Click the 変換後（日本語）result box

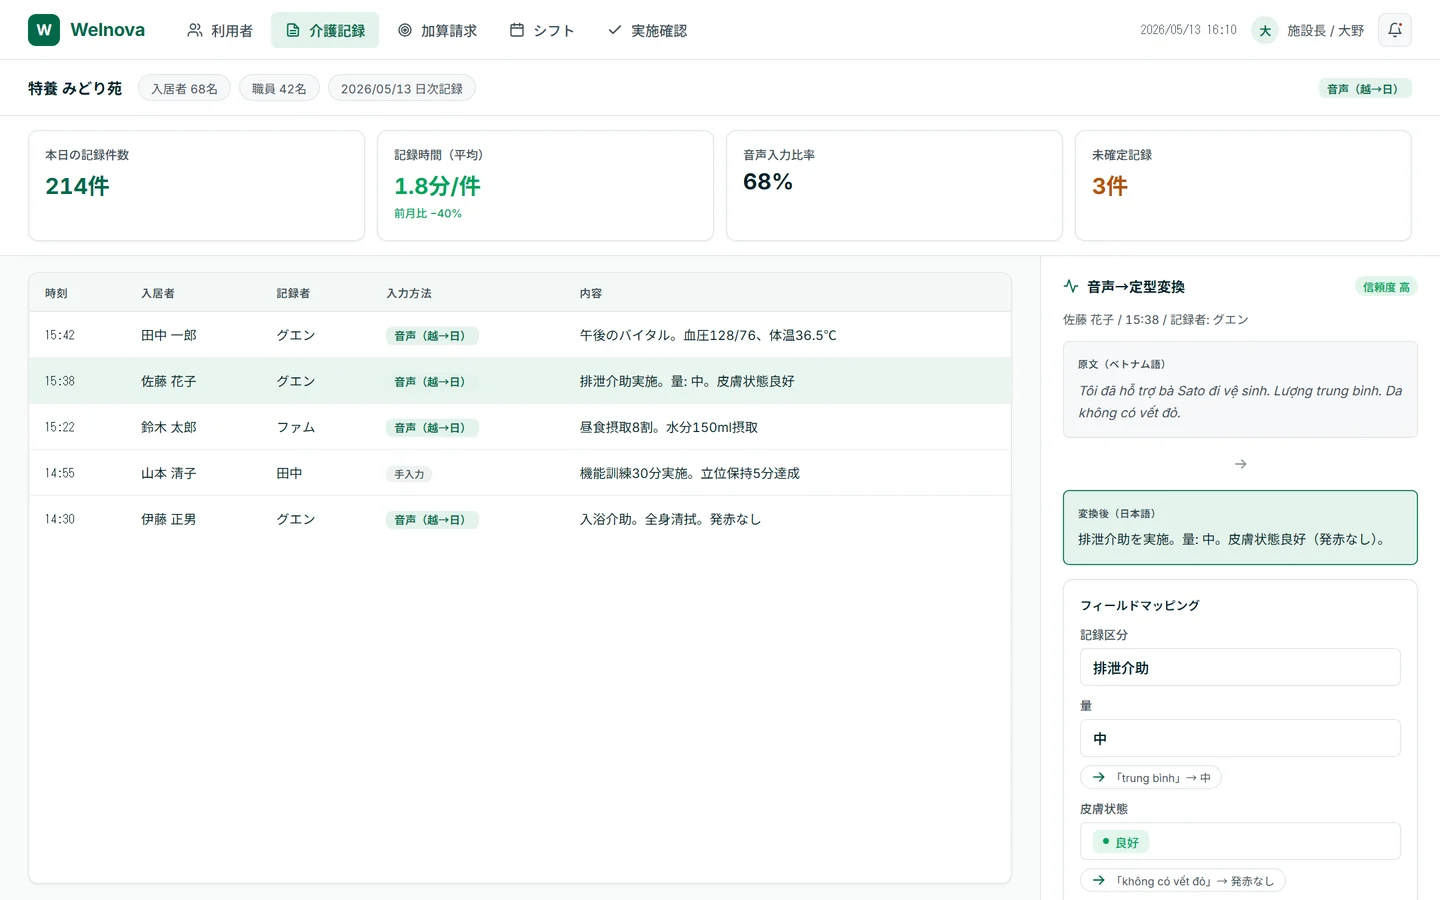1240,527
